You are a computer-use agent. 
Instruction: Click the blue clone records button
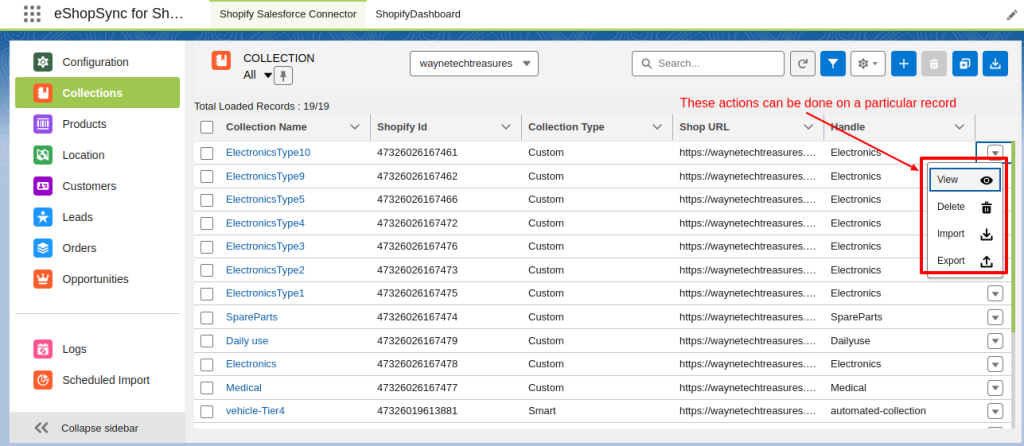click(965, 64)
